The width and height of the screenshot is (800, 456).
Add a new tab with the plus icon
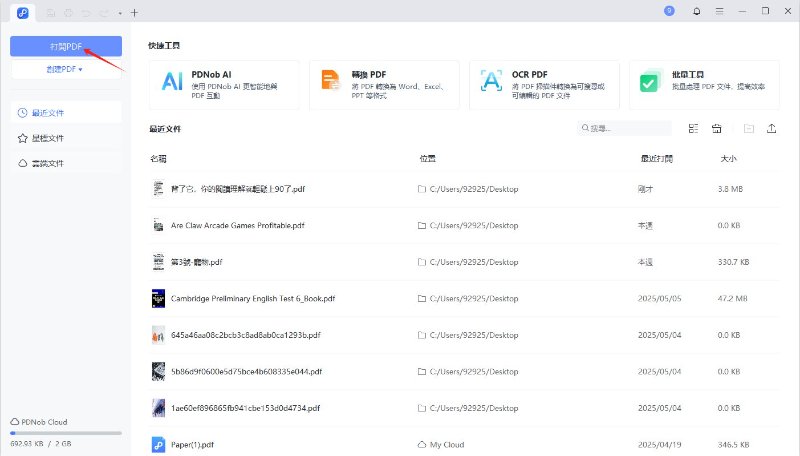[x=134, y=13]
